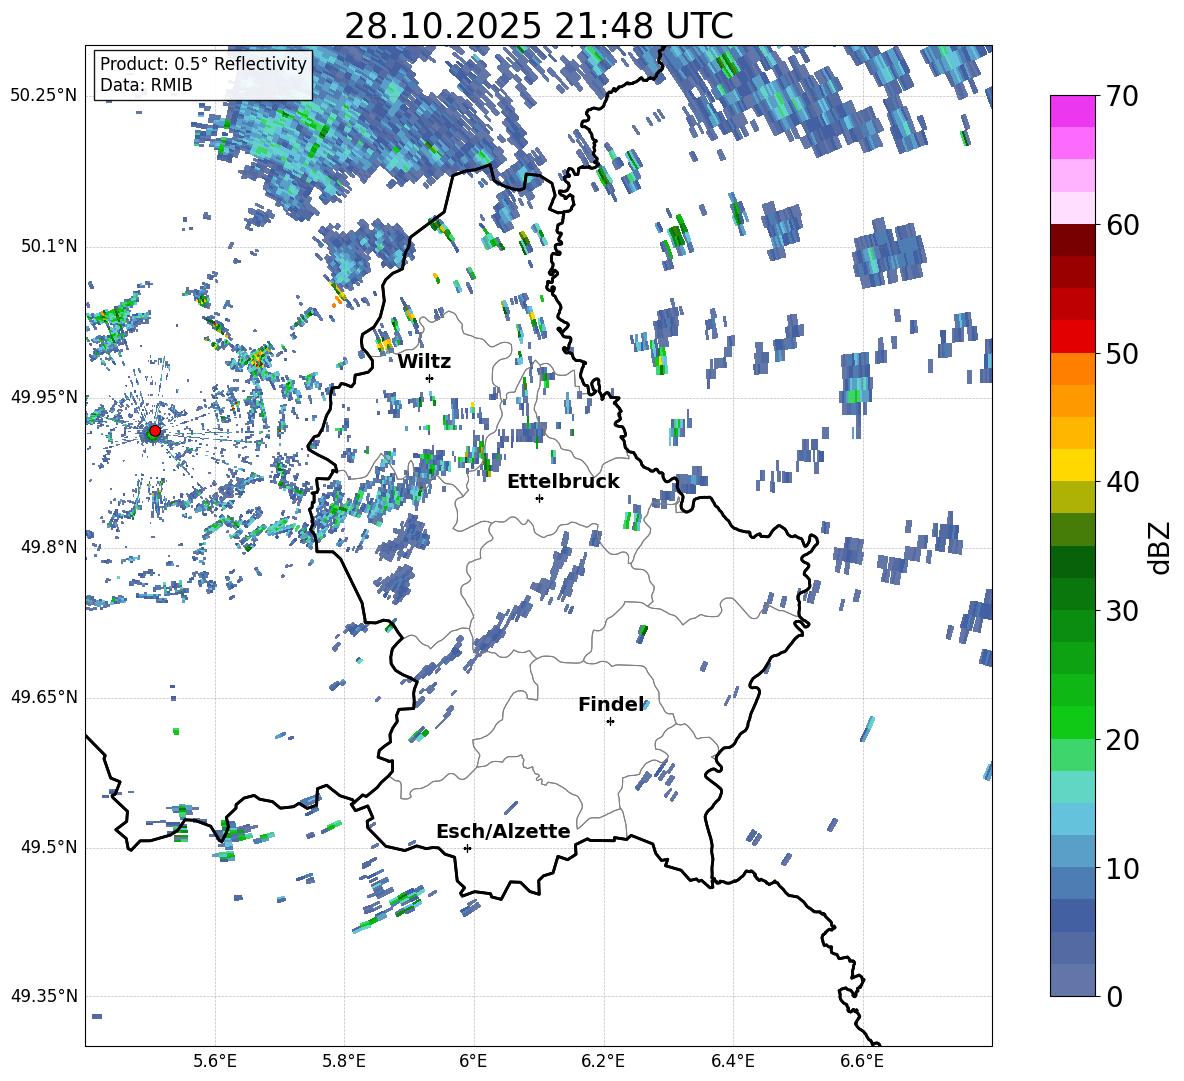Pick the darkest green swatch above 30
The width and height of the screenshot is (1184, 1081).
click(x=1072, y=562)
